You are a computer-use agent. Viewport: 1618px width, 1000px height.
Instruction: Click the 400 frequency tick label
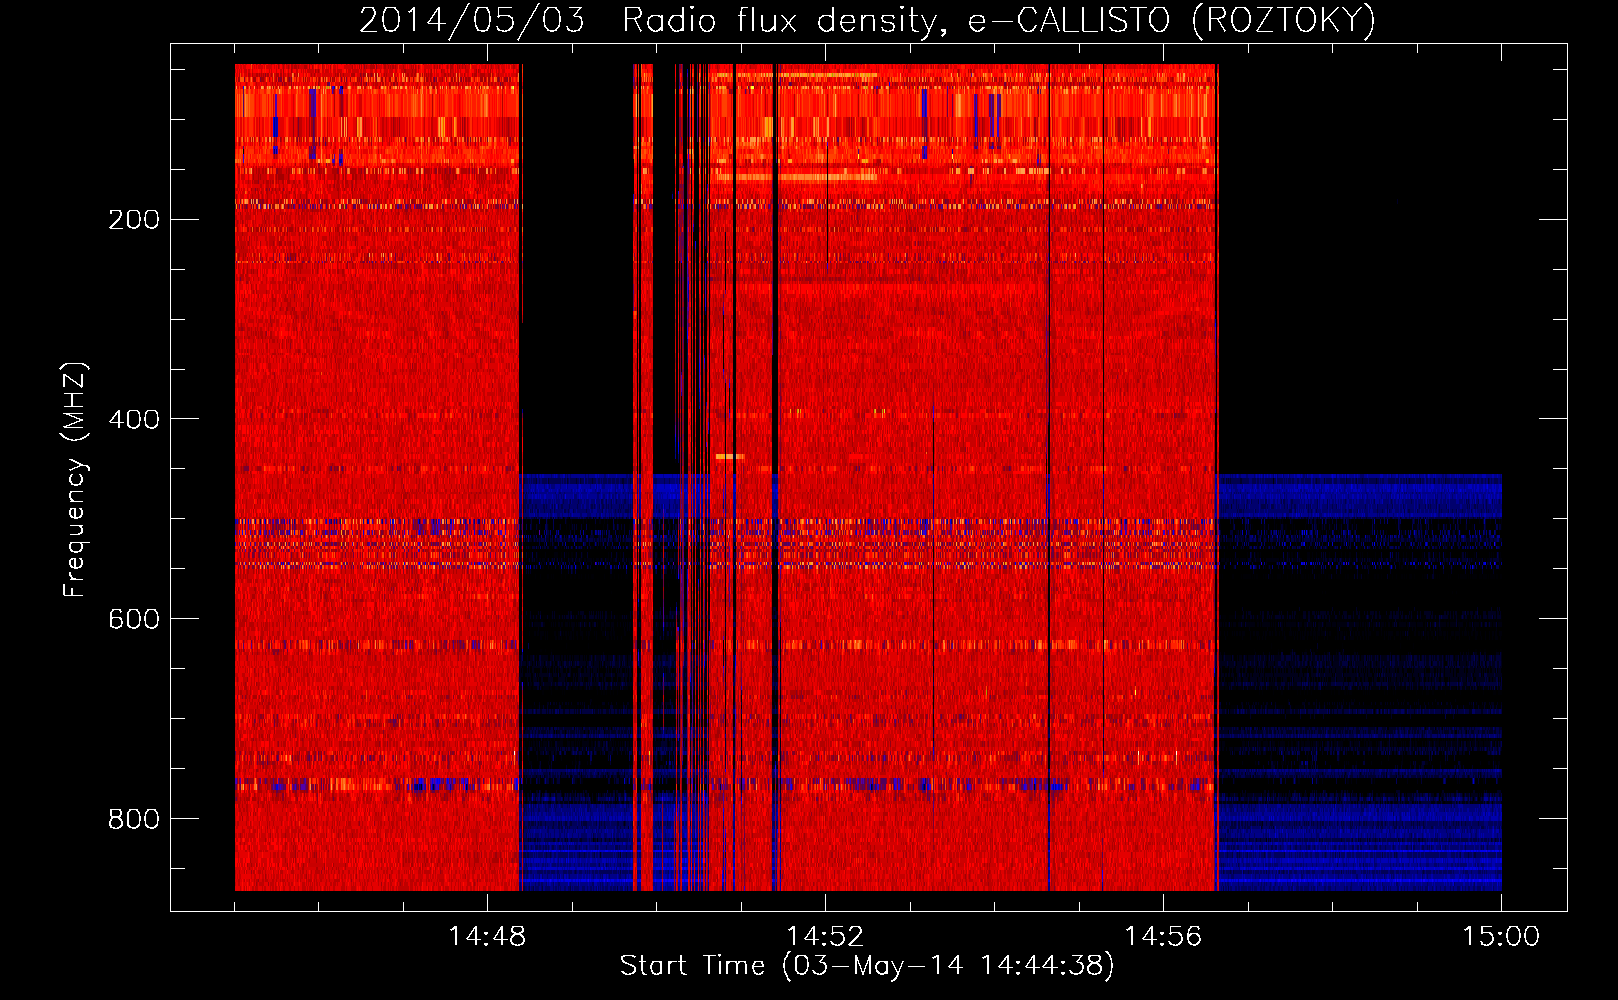134,419
